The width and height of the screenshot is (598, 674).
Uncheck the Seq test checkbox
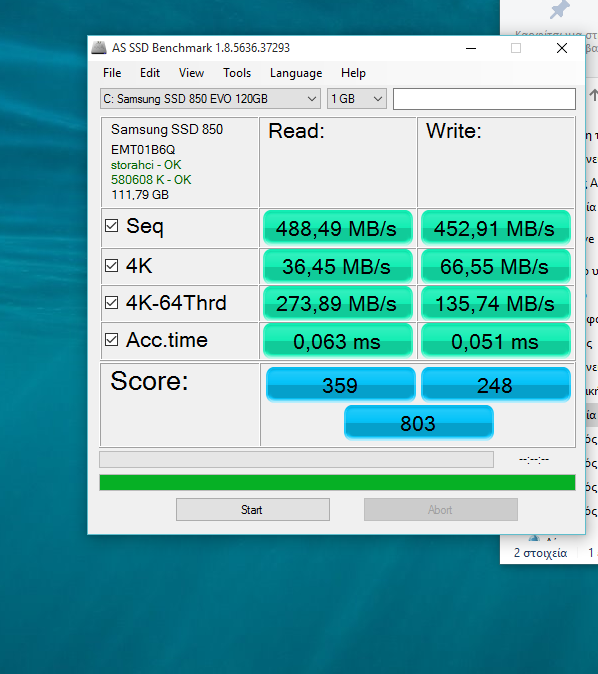[x=111, y=226]
